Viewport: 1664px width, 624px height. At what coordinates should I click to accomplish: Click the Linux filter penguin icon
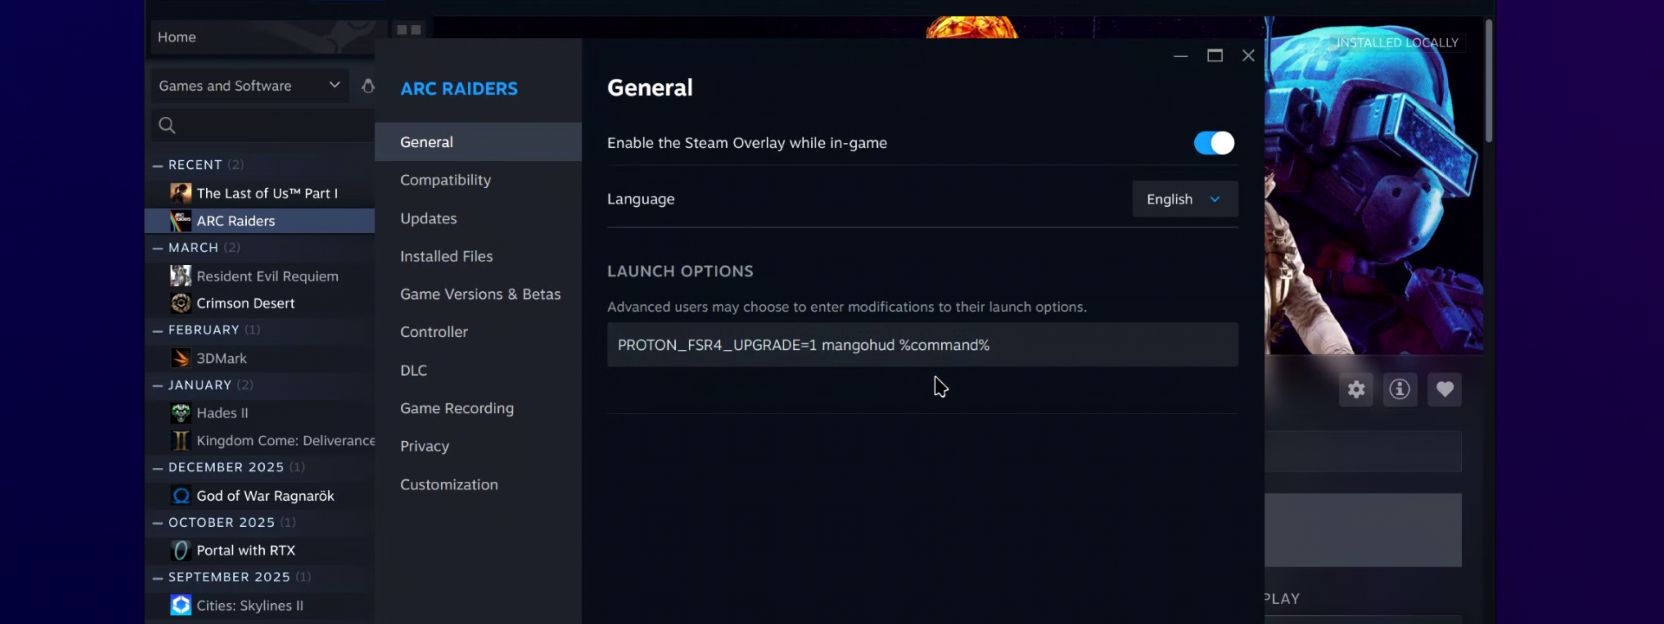pyautogui.click(x=367, y=86)
